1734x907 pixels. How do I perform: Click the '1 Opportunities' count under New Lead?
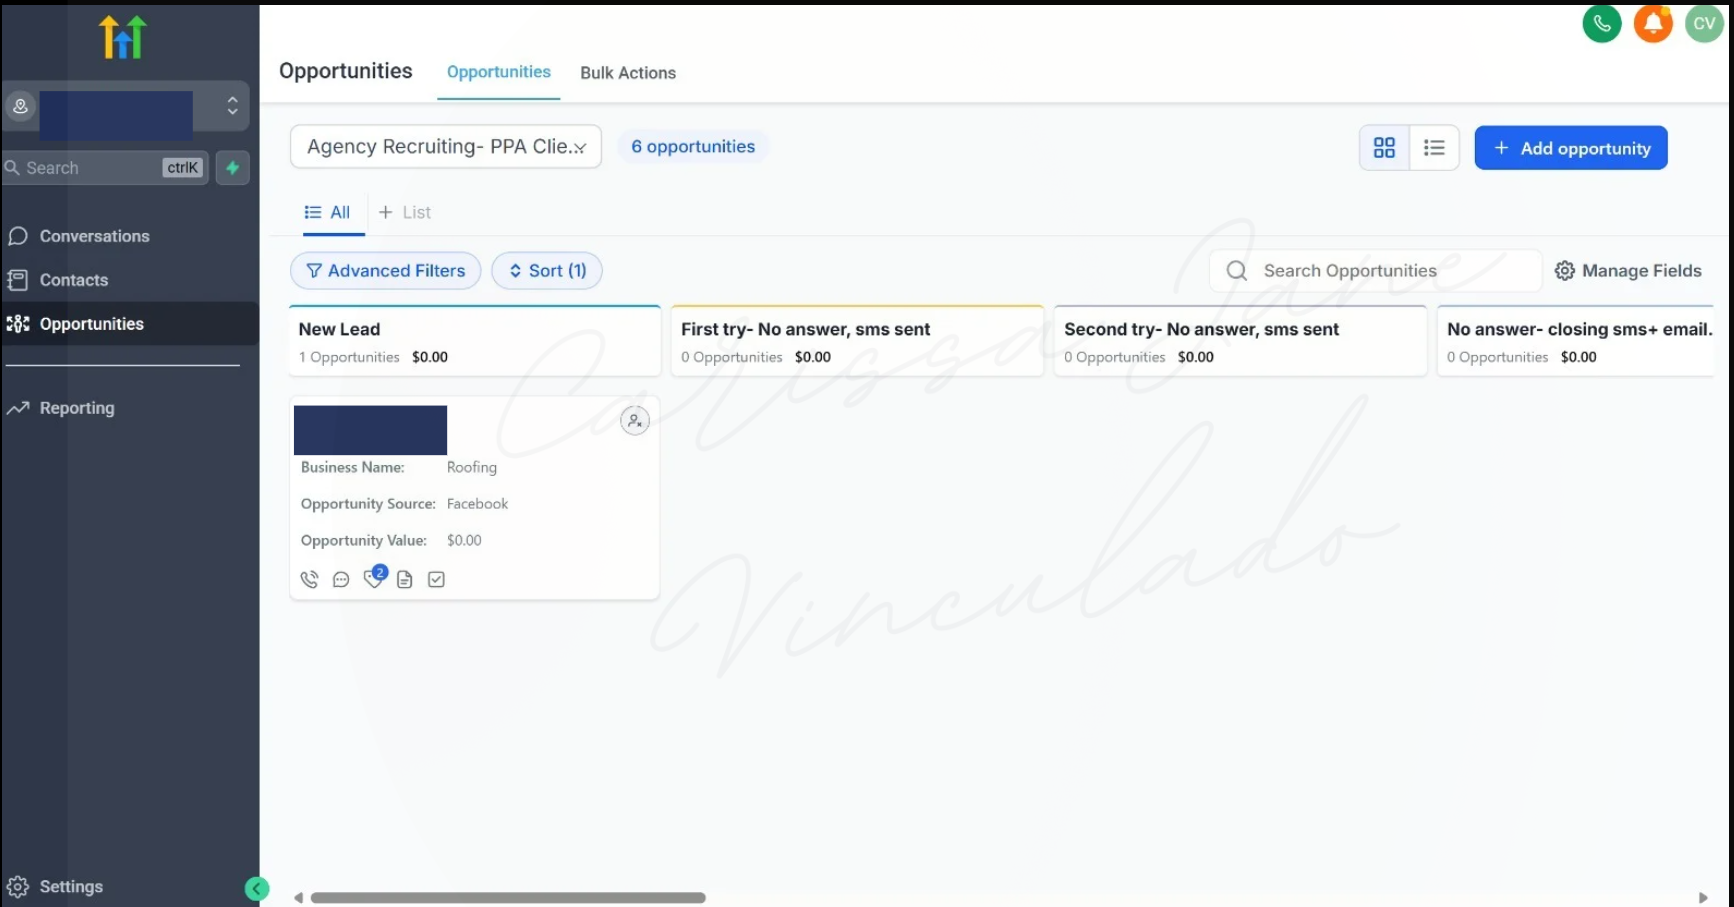pyautogui.click(x=349, y=357)
